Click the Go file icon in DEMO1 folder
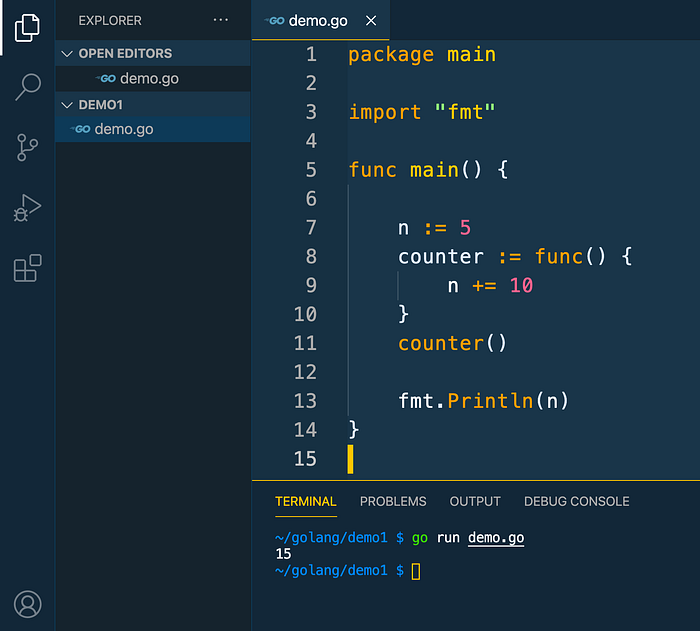 (x=81, y=129)
